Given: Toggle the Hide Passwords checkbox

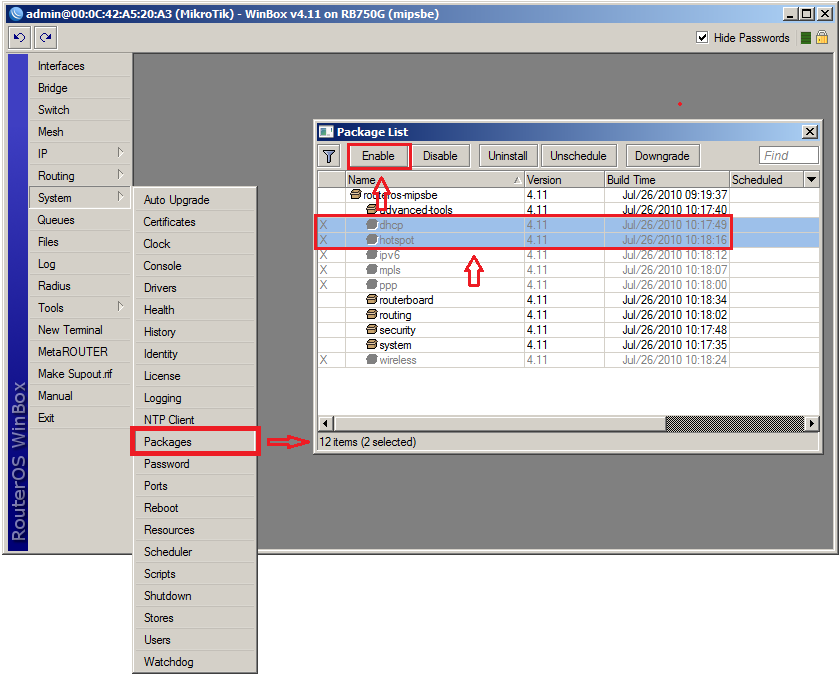Looking at the screenshot, I should [702, 38].
